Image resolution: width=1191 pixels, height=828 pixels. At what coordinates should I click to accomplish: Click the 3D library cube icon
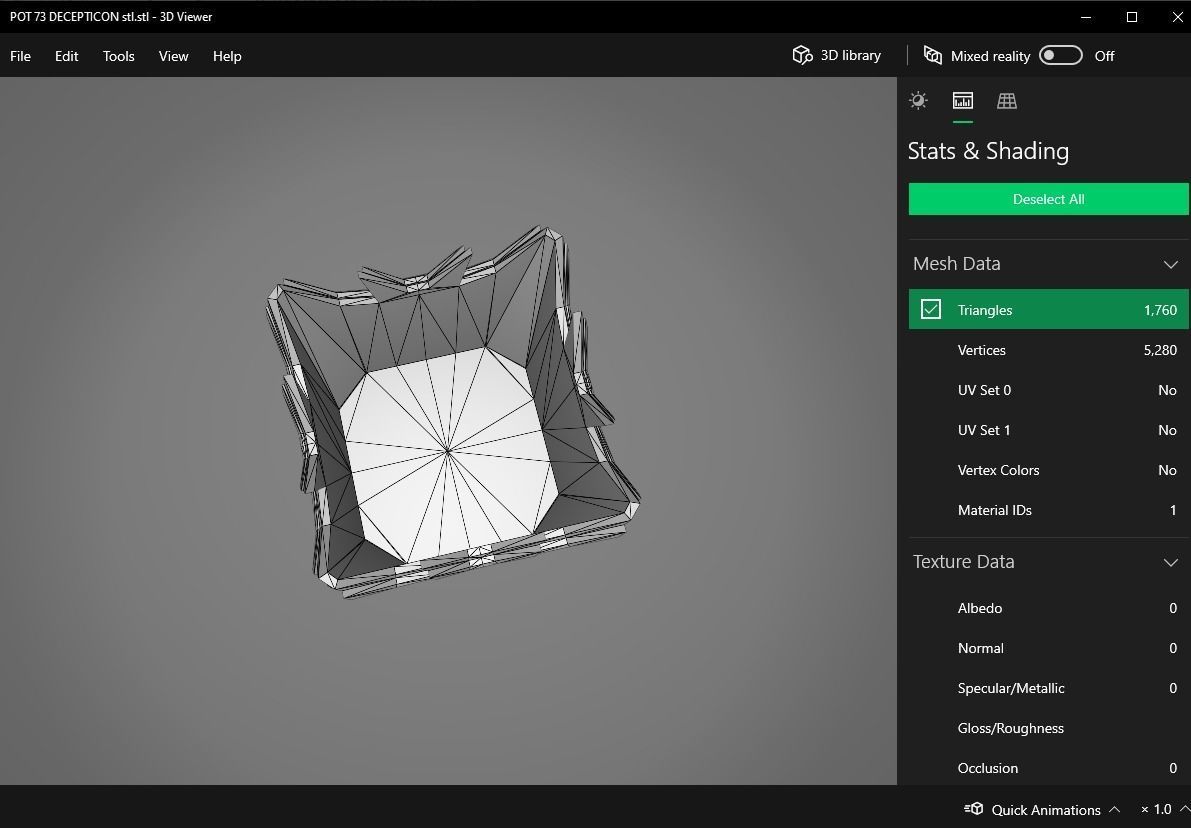(x=802, y=55)
